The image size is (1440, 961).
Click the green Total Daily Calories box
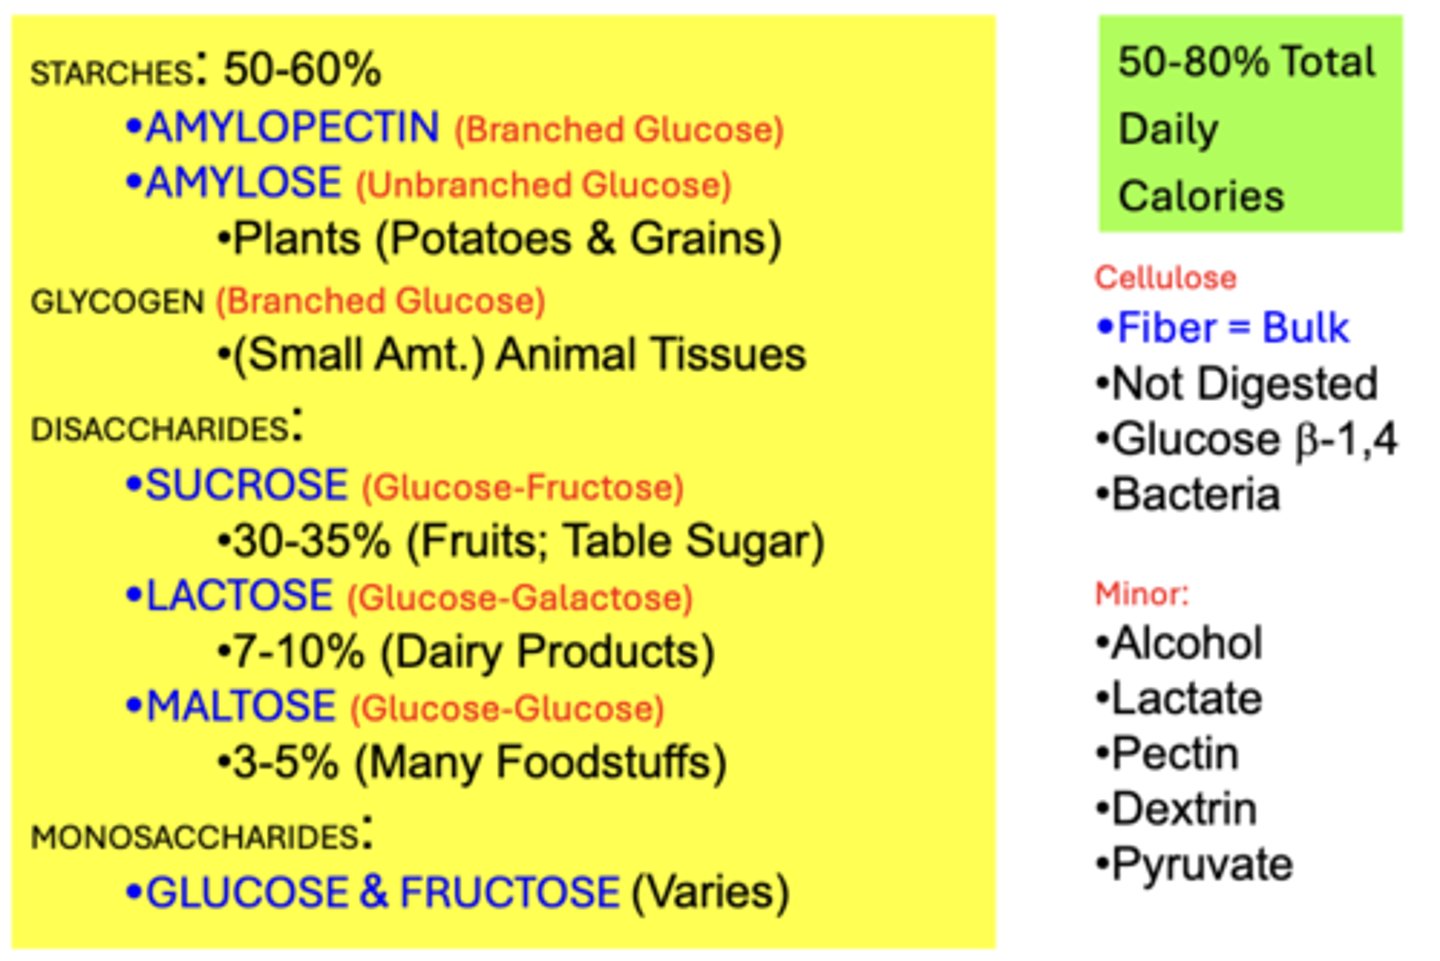(1249, 125)
